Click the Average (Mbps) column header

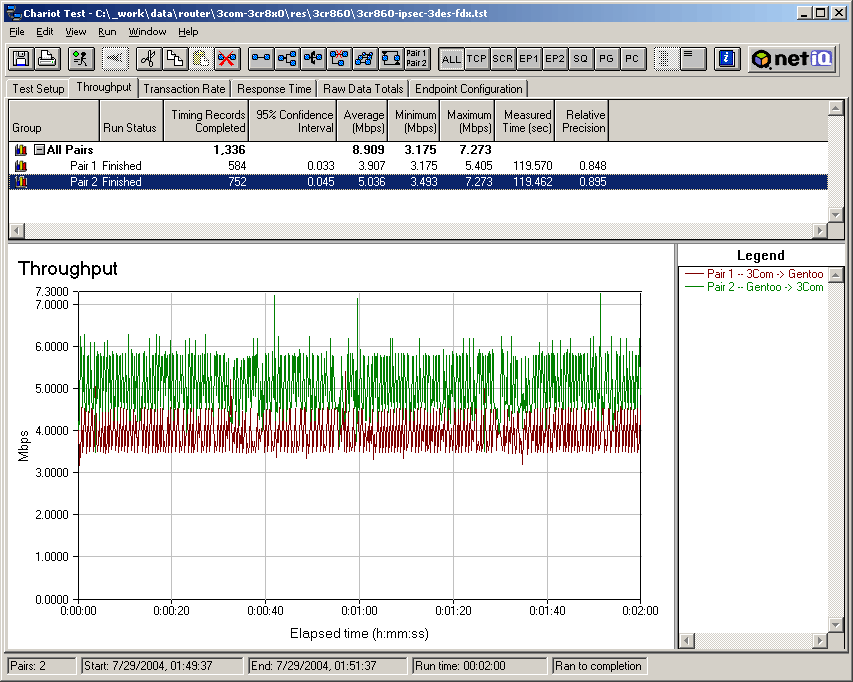[363, 122]
